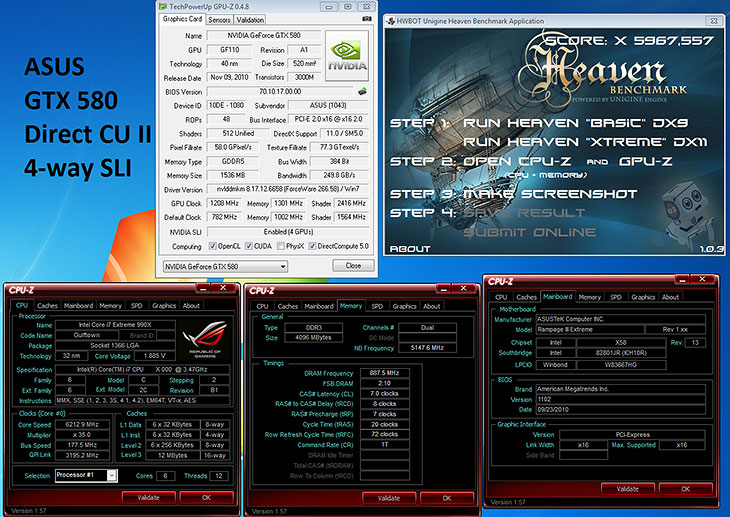The height and width of the screenshot is (517, 730).
Task: Click the robot mascot in Heaven window
Action: [688, 215]
